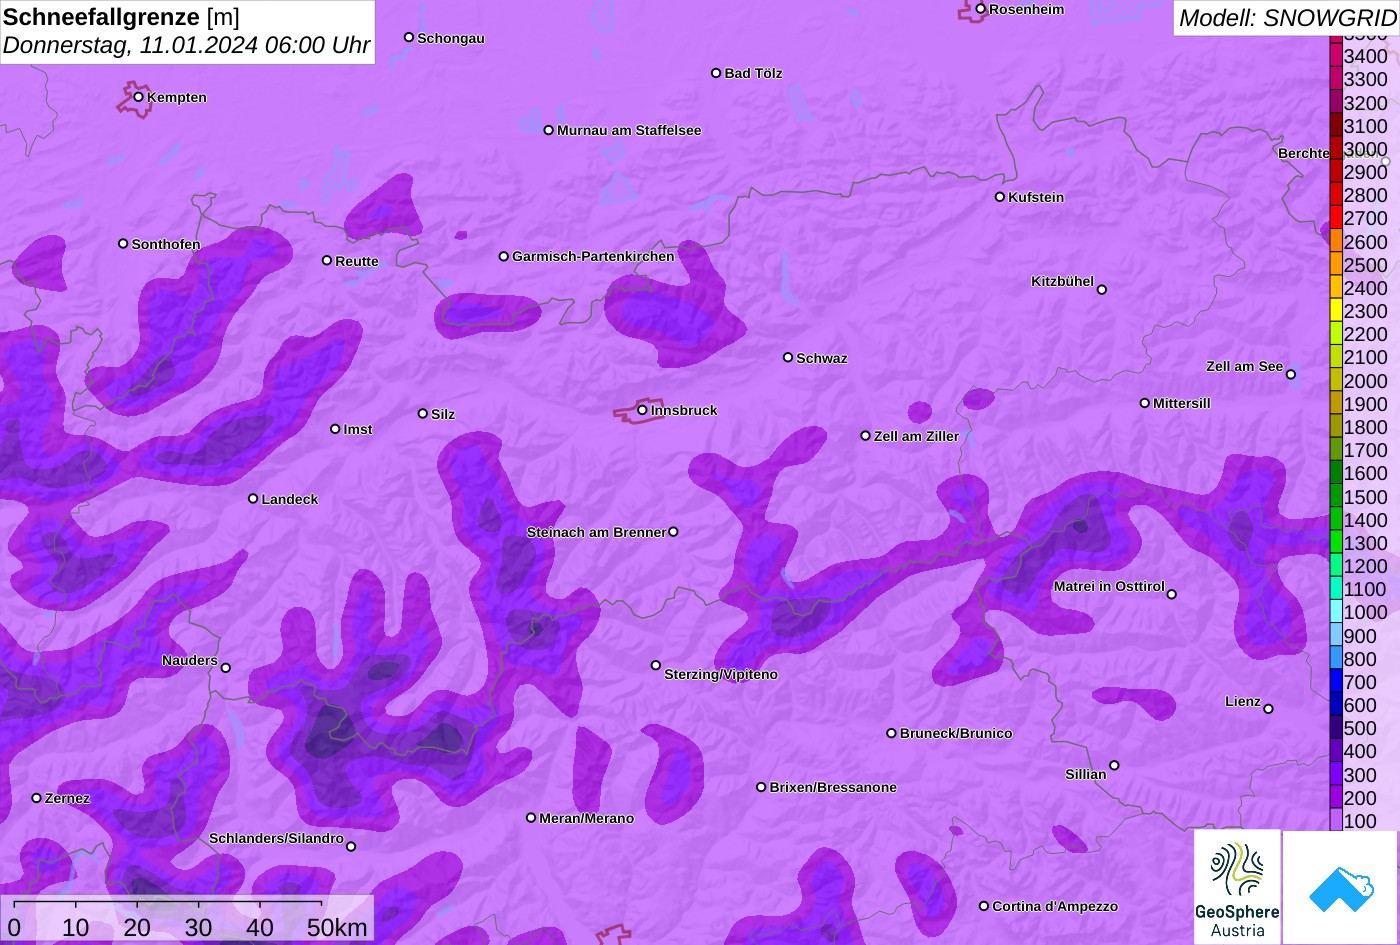Screen dimensions: 1400x945
Task: Select the 2300 m yellow legend swatch
Action: point(1336,311)
